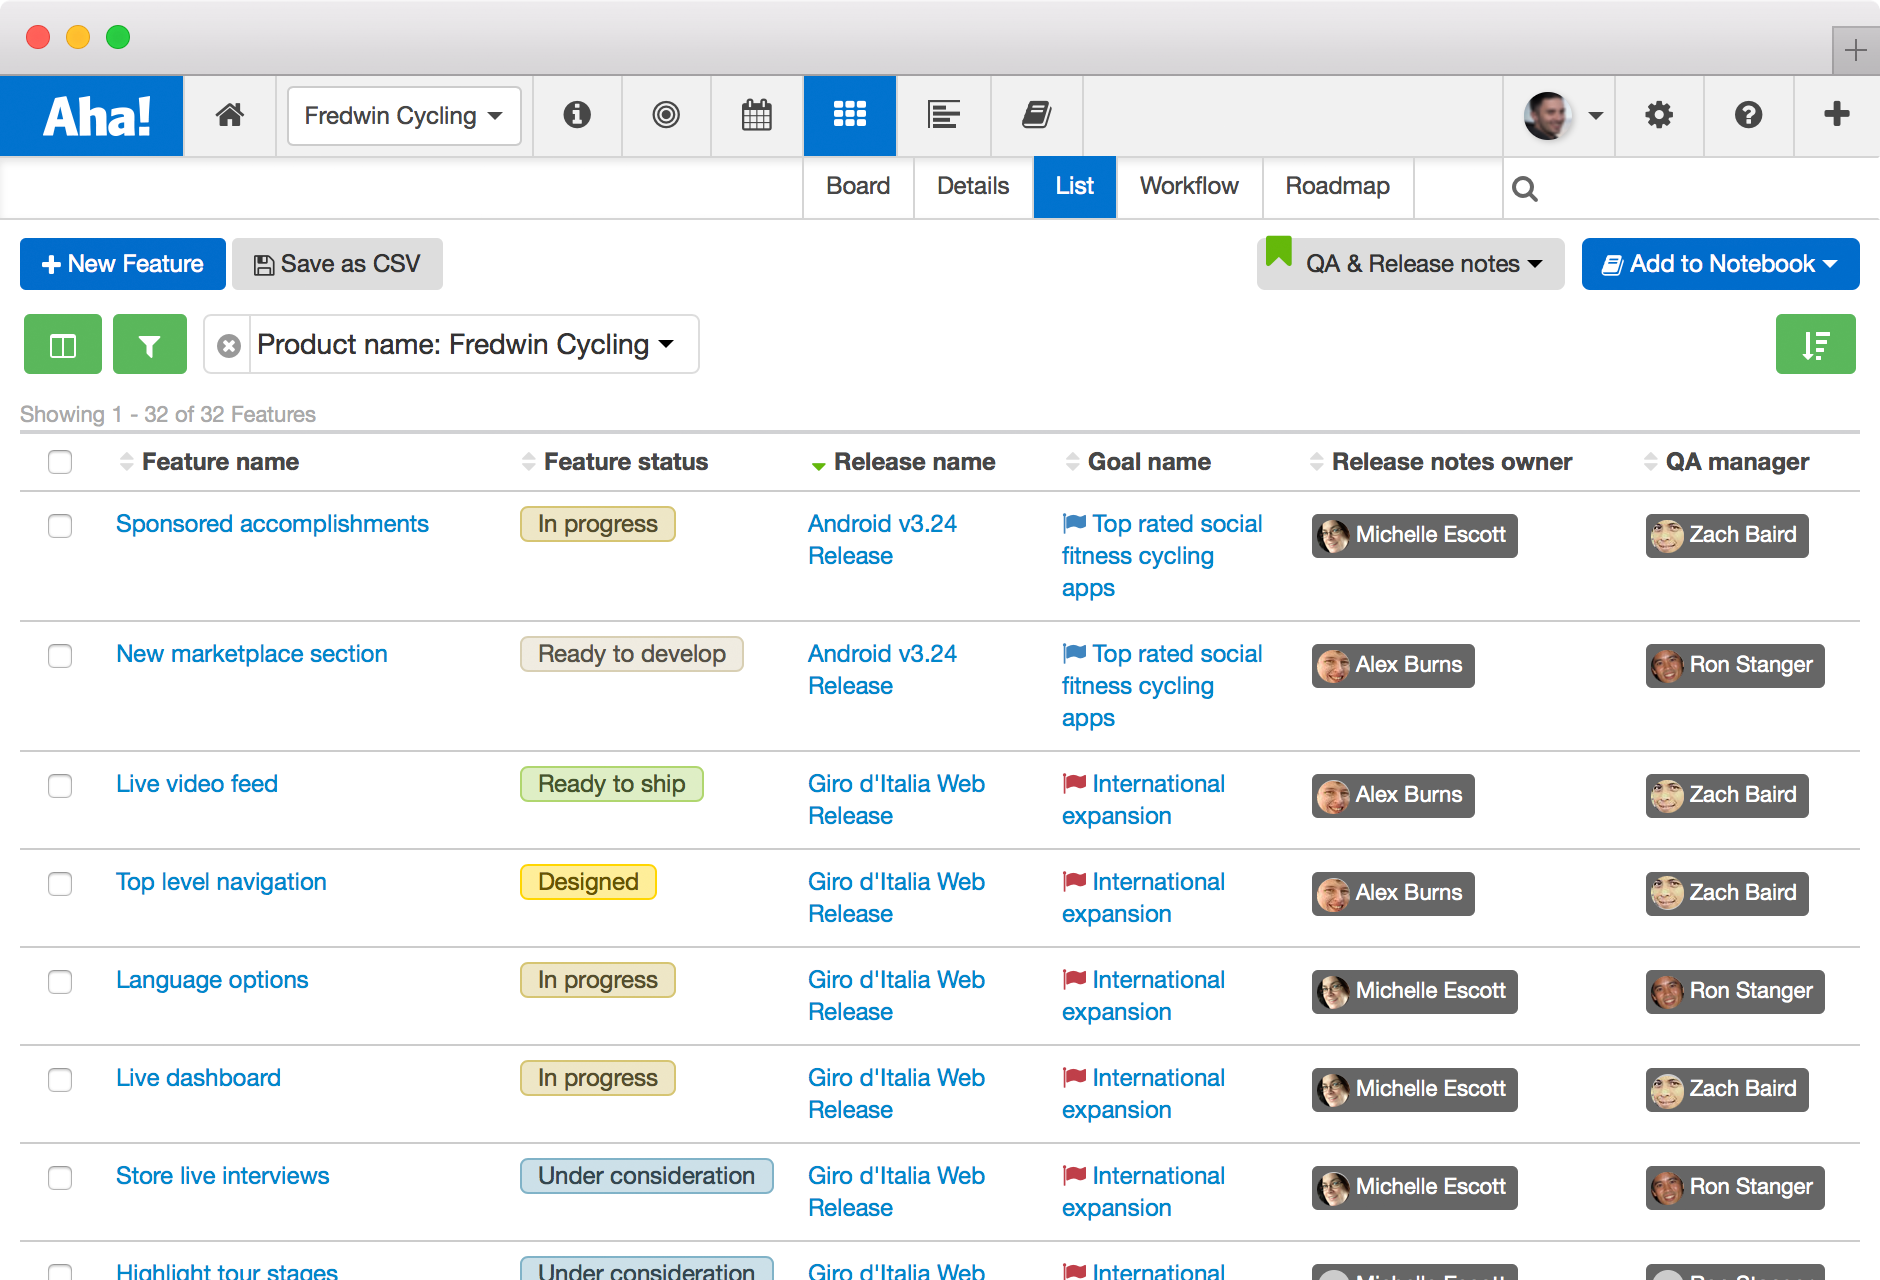Open the product info icon
Image resolution: width=1880 pixels, height=1280 pixels.
pos(577,115)
